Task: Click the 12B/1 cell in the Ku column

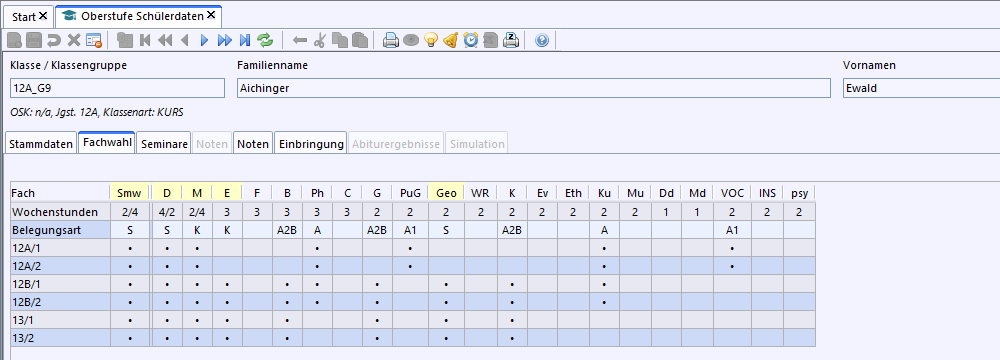Action: 603,283
